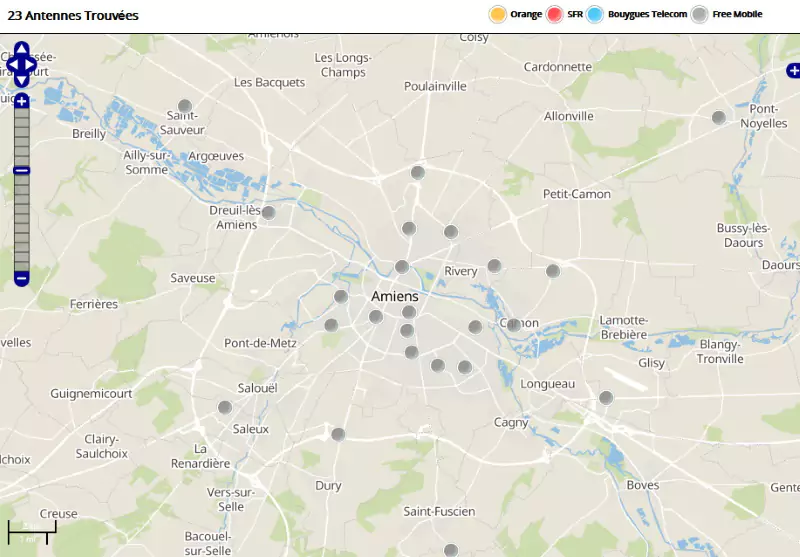Pan the map west with the left arrow
This screenshot has width=800, height=557.
(x=10, y=65)
